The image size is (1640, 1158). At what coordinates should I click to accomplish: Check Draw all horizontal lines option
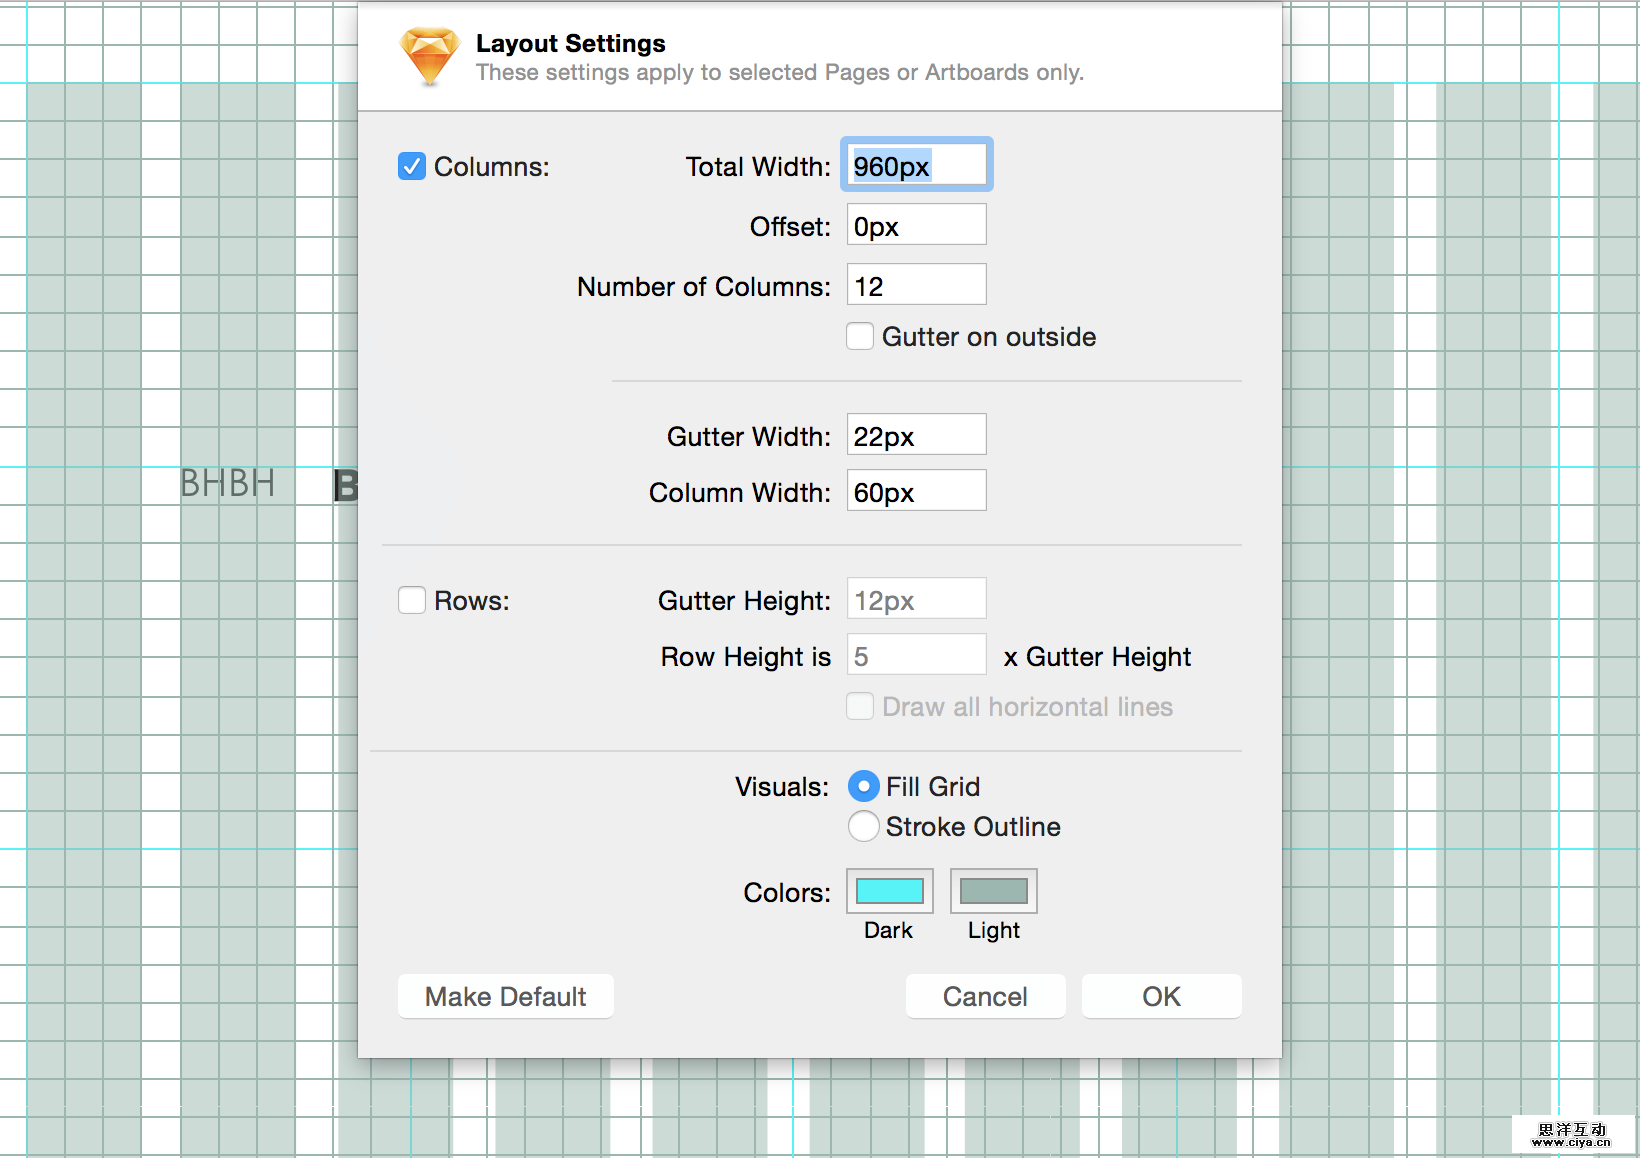point(860,706)
